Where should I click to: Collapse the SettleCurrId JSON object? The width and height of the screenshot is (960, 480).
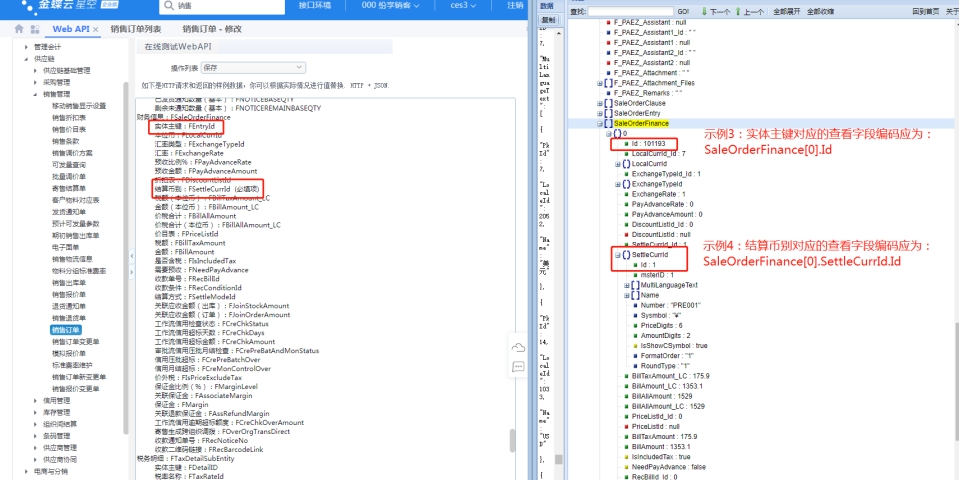pyautogui.click(x=618, y=255)
